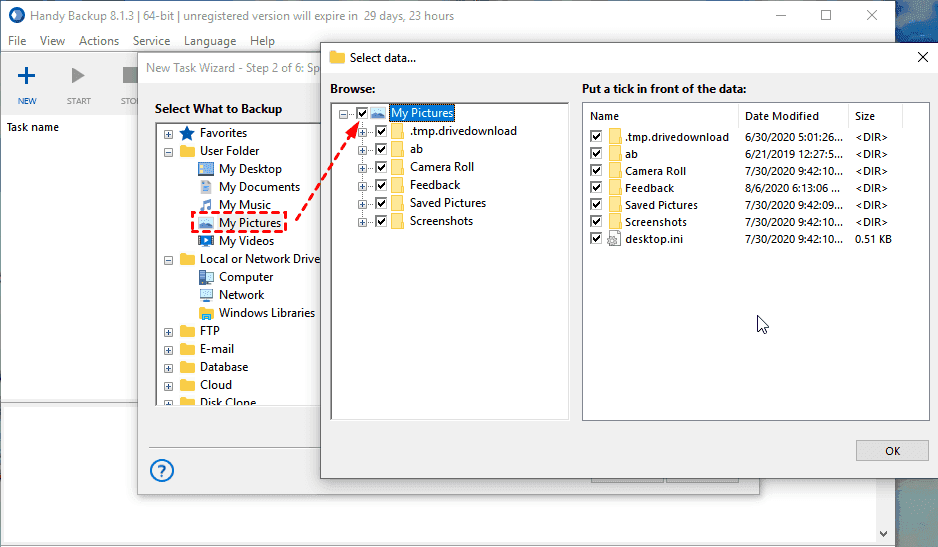
Task: Click the Feedback folder icon in file list
Action: point(615,188)
